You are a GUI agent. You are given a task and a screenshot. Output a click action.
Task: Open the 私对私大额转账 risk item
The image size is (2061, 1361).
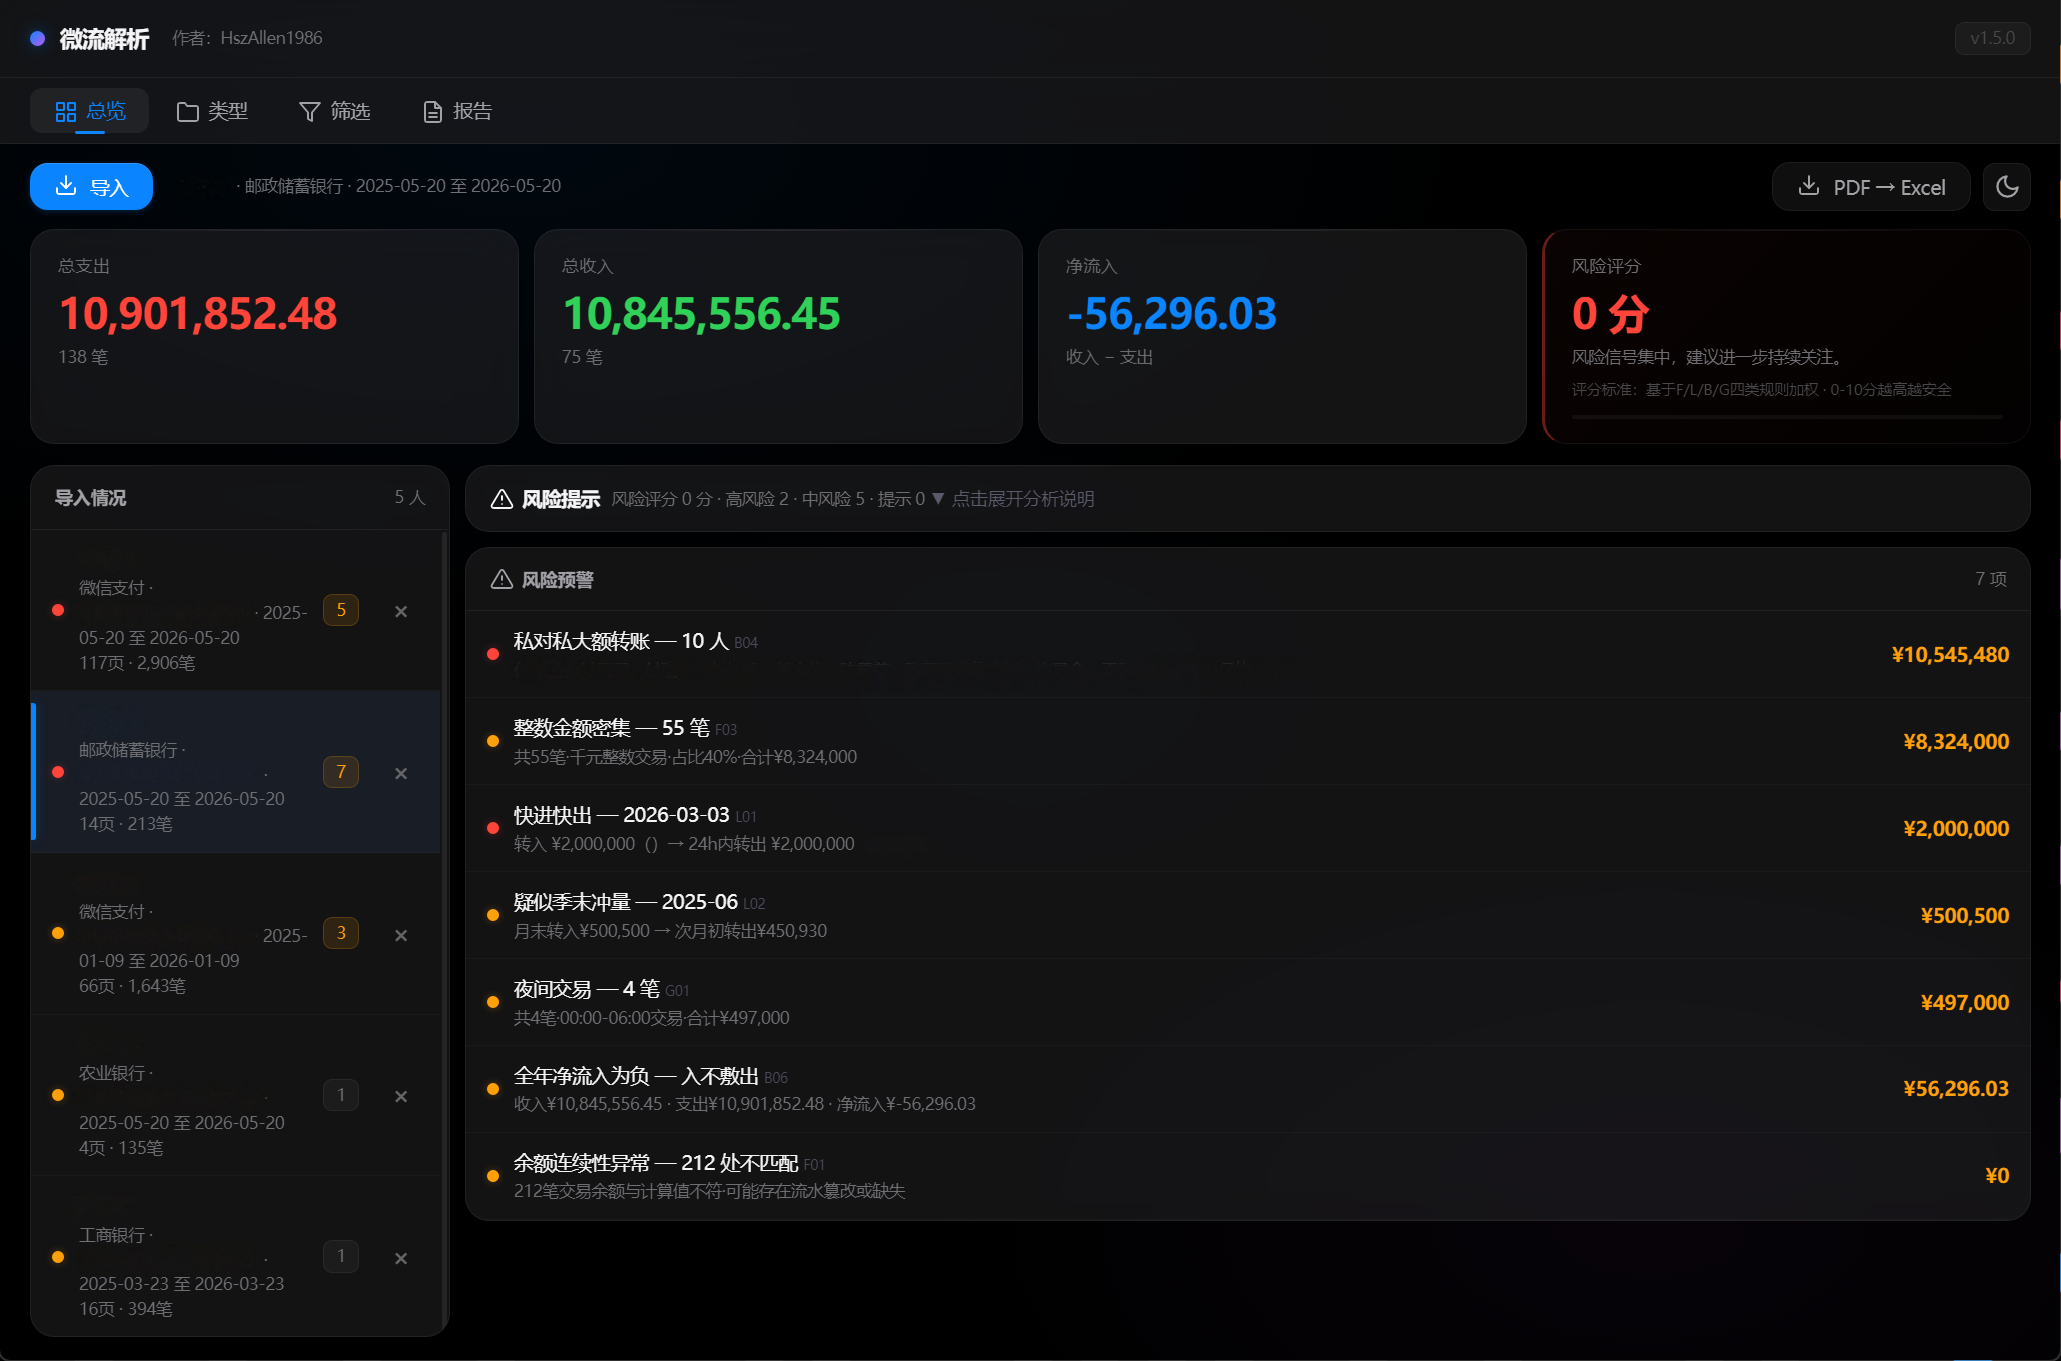[1247, 654]
